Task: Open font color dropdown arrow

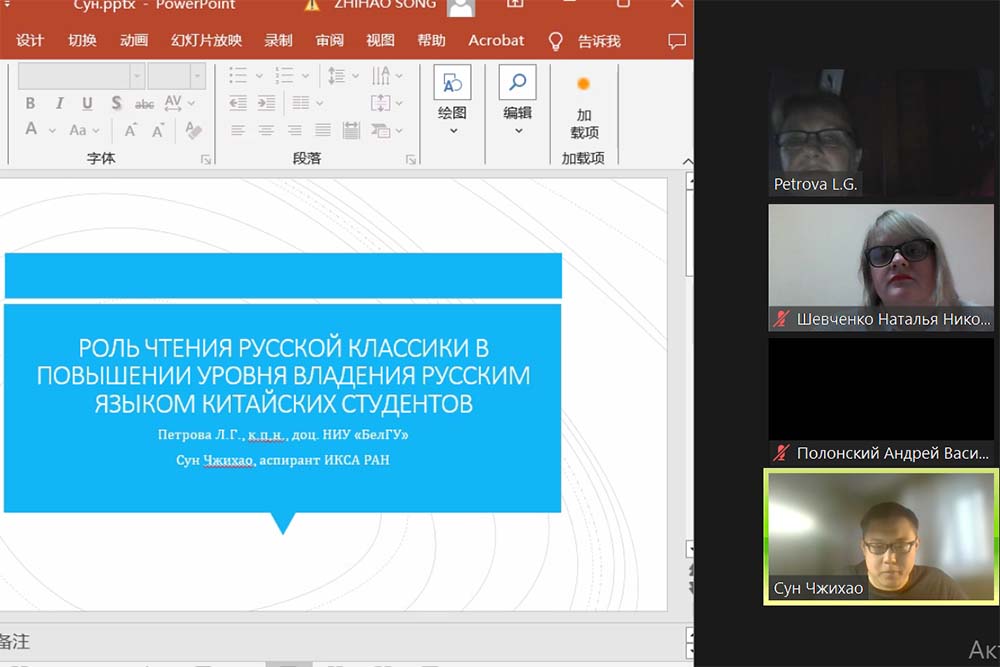Action: (50, 130)
